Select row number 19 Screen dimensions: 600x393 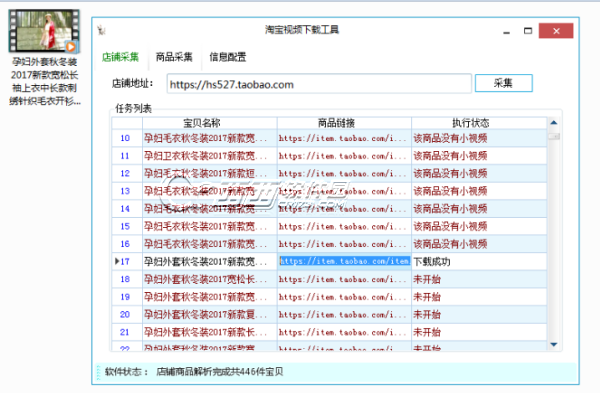127,297
